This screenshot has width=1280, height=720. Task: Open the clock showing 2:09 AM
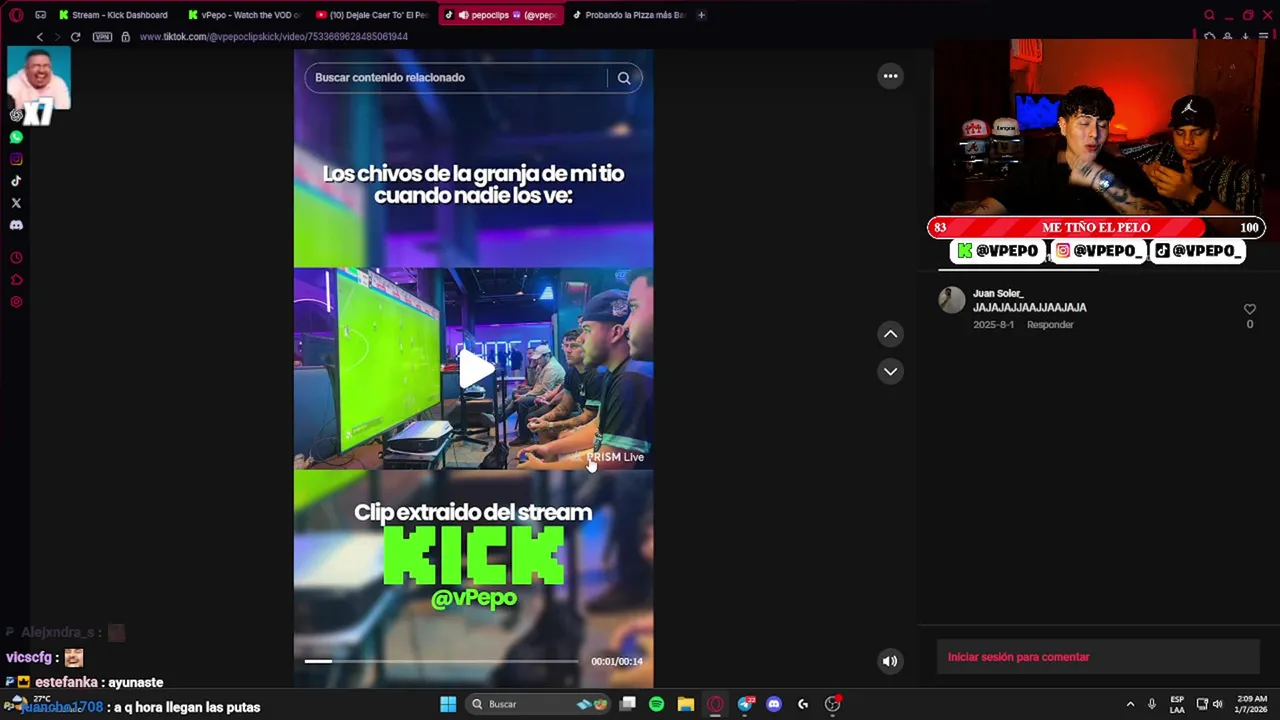[x=1251, y=704]
